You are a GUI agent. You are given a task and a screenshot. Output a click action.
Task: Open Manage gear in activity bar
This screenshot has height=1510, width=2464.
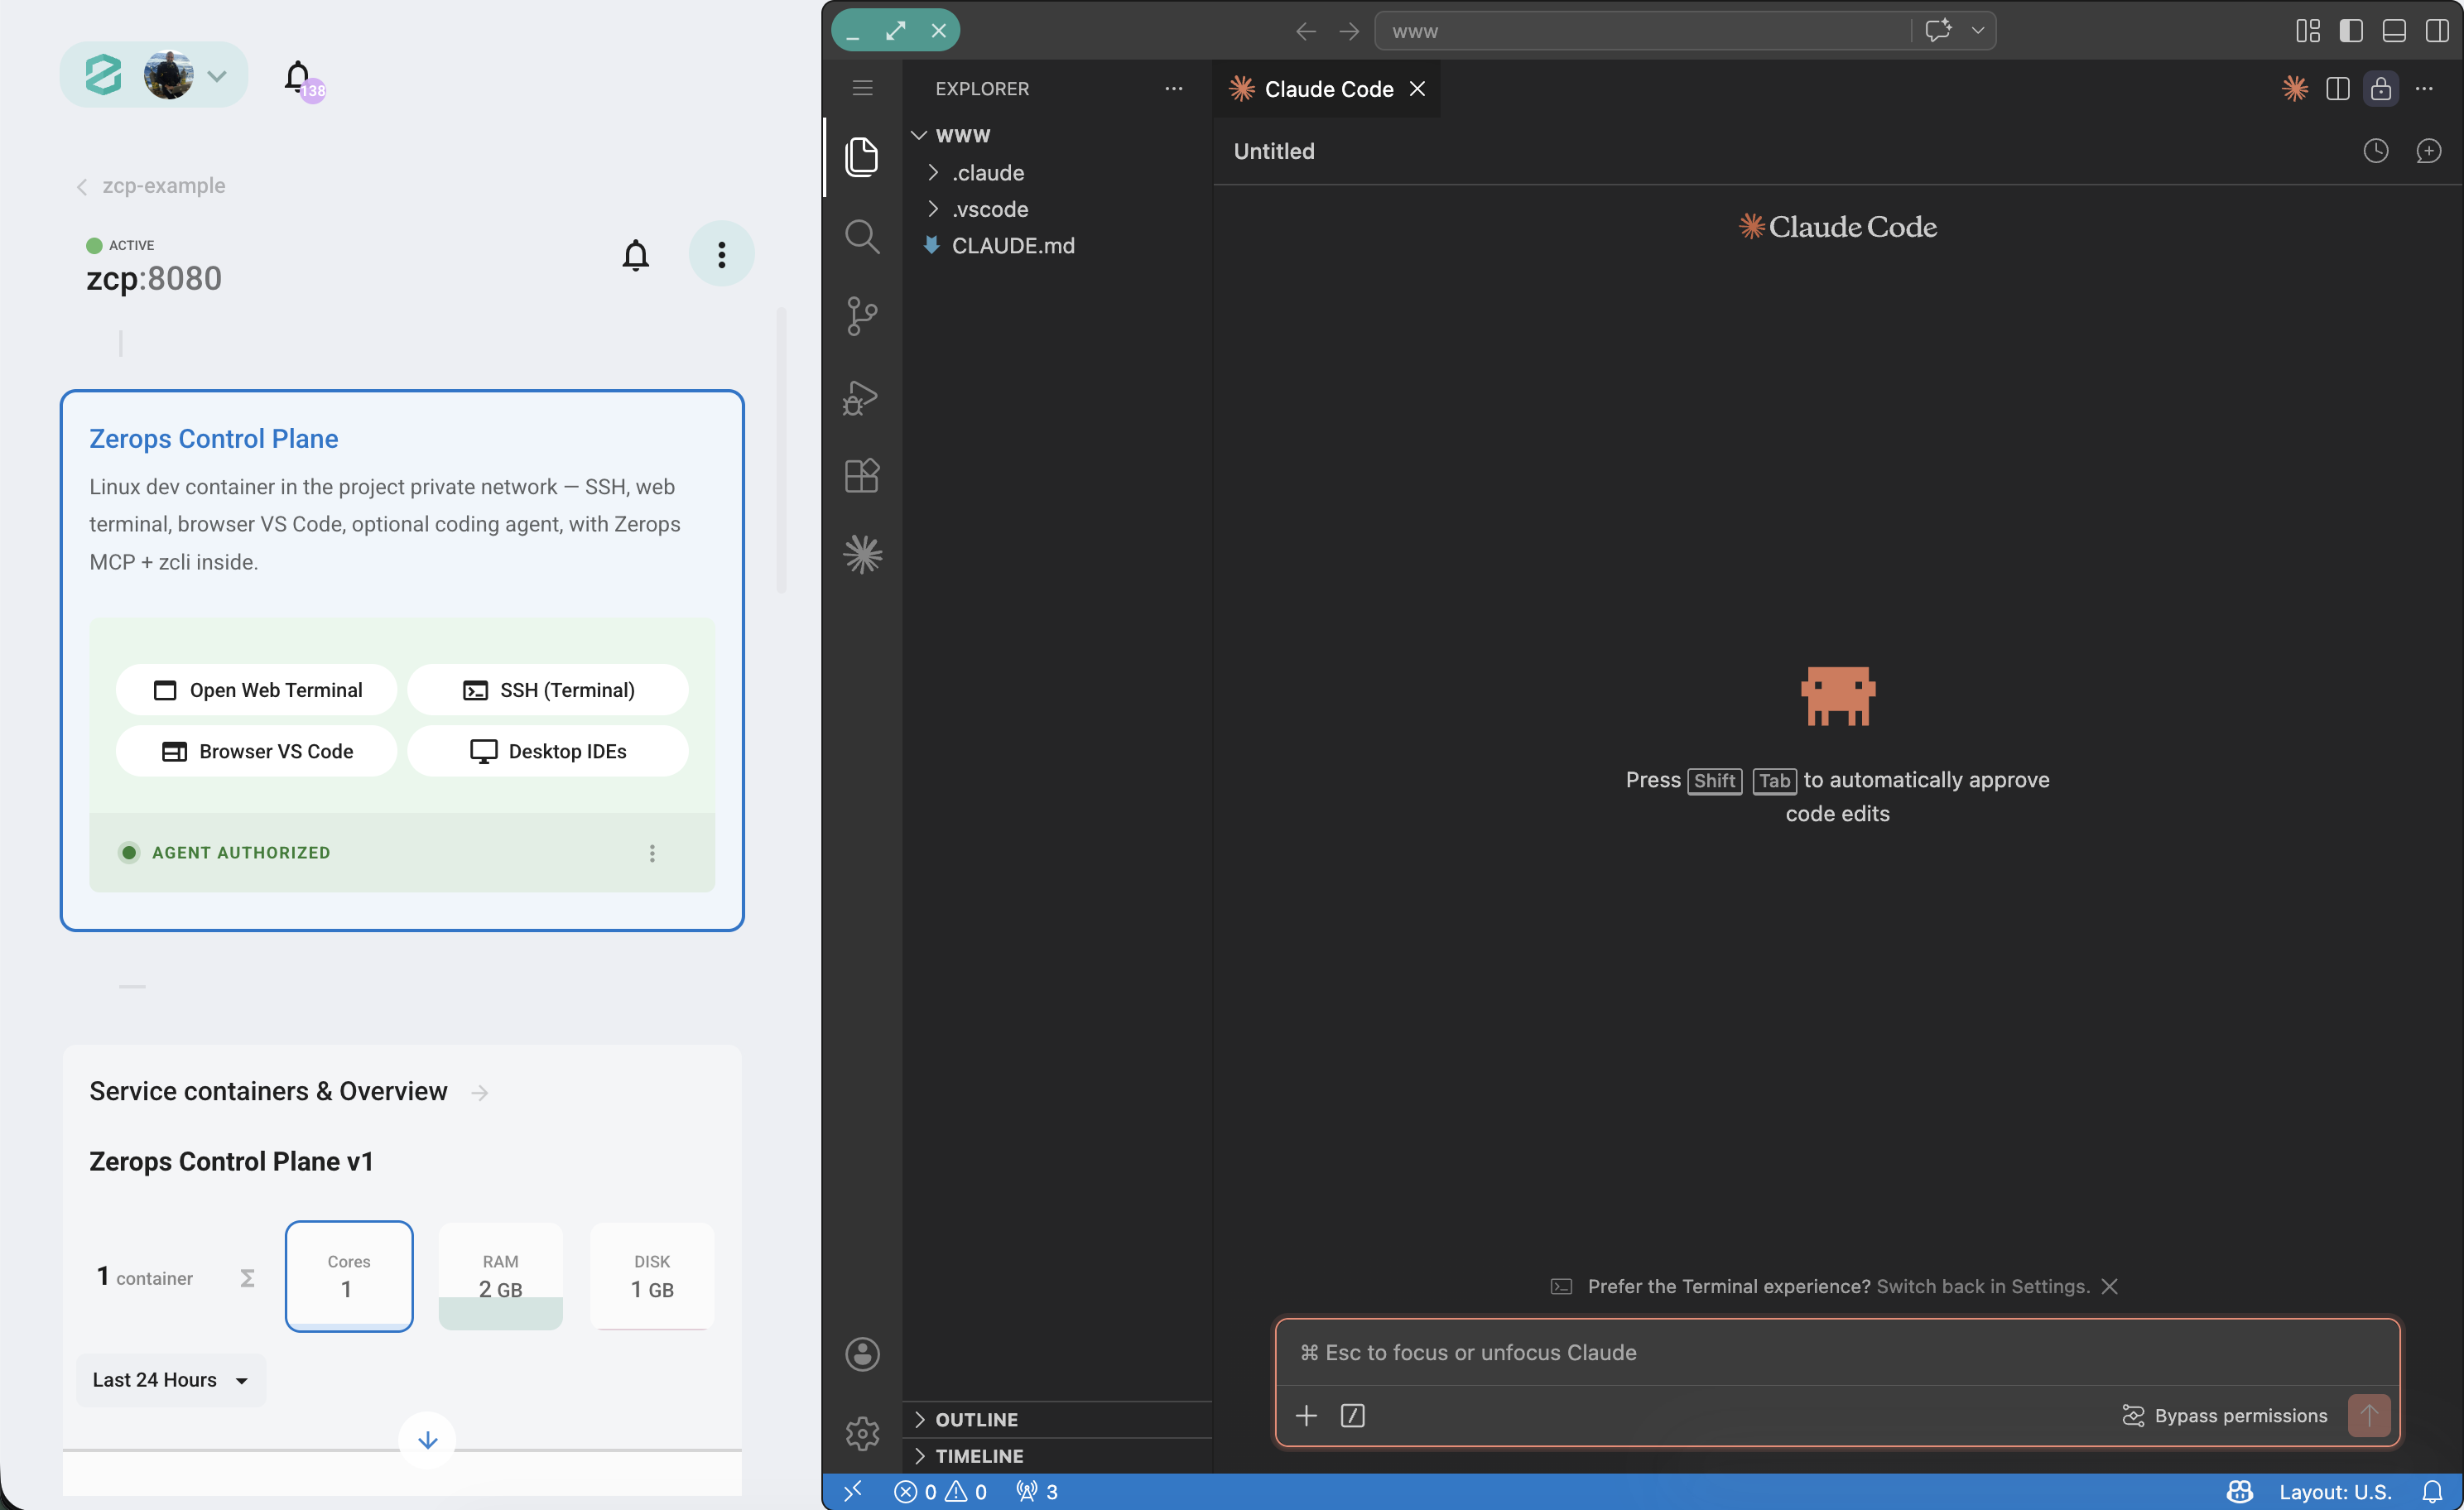pos(861,1434)
